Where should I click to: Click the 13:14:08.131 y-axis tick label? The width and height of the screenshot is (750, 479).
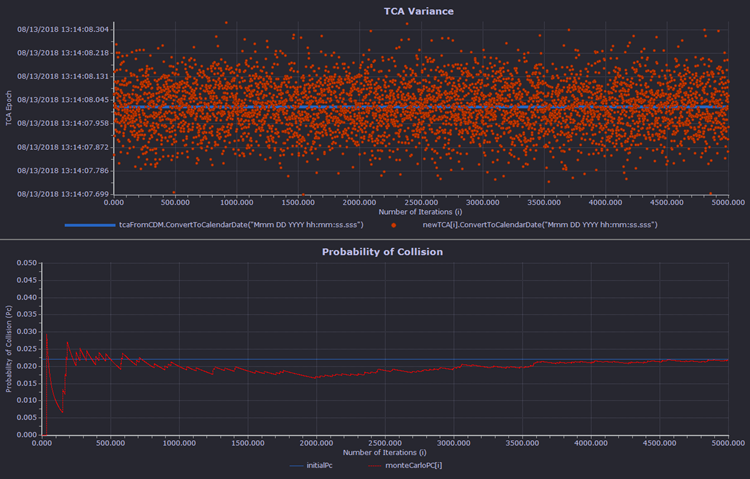click(x=63, y=76)
